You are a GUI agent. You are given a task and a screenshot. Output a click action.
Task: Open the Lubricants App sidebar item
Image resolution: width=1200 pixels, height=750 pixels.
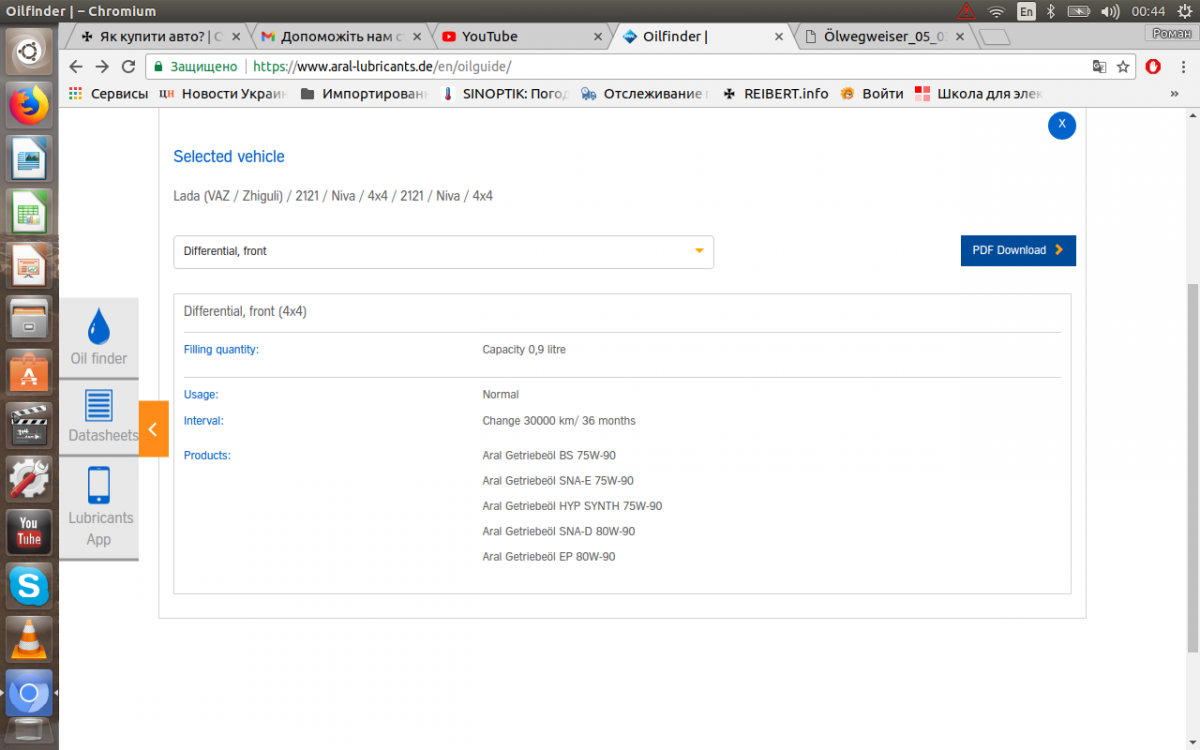(99, 508)
